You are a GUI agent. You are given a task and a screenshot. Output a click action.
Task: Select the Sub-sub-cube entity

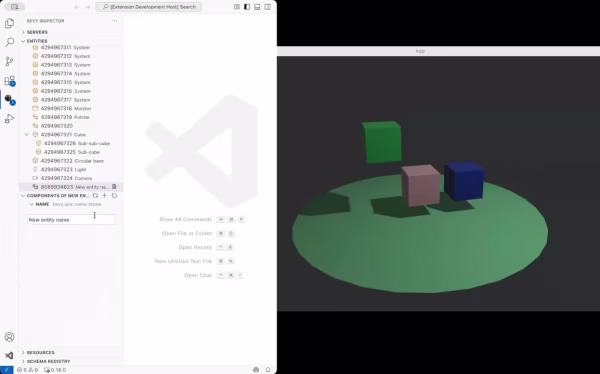point(71,144)
